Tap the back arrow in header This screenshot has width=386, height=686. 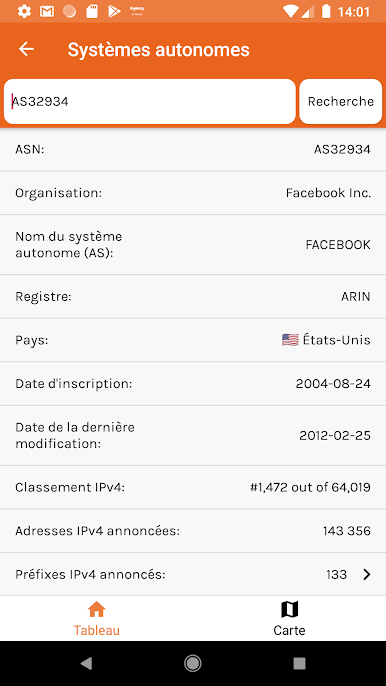(26, 49)
